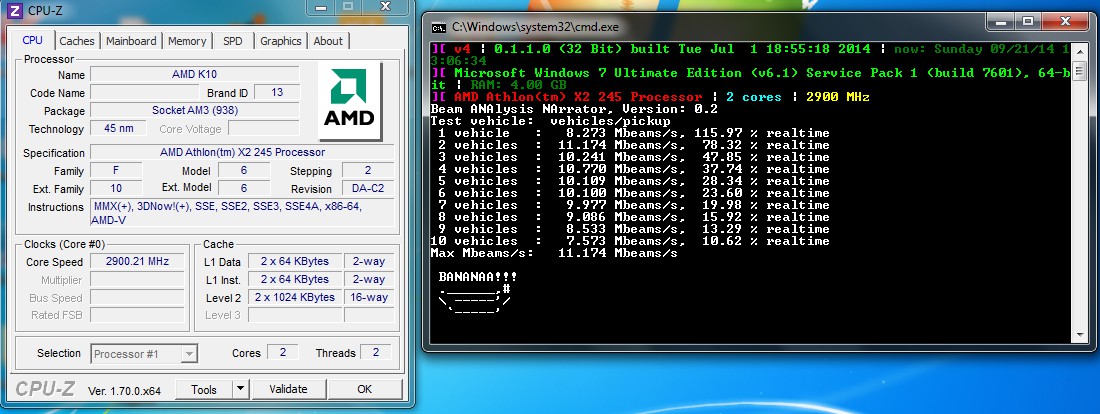
Task: Click the cmd.exe window title text
Action: [x=535, y=27]
